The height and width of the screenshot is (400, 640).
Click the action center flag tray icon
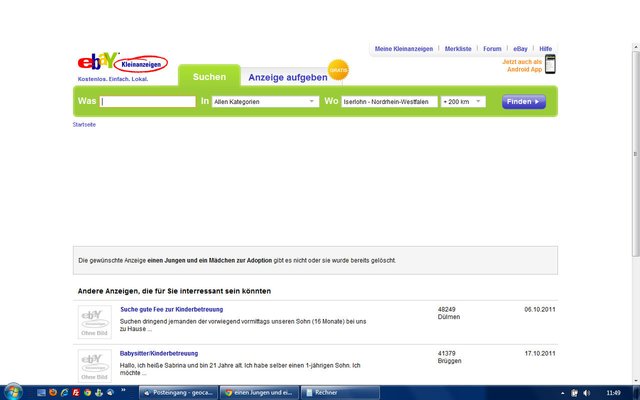[574, 393]
